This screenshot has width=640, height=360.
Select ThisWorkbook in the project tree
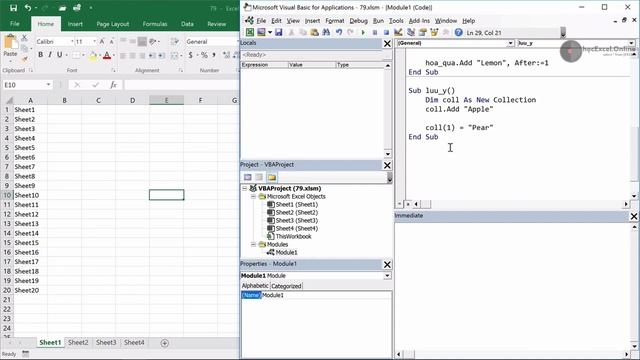coord(293,236)
